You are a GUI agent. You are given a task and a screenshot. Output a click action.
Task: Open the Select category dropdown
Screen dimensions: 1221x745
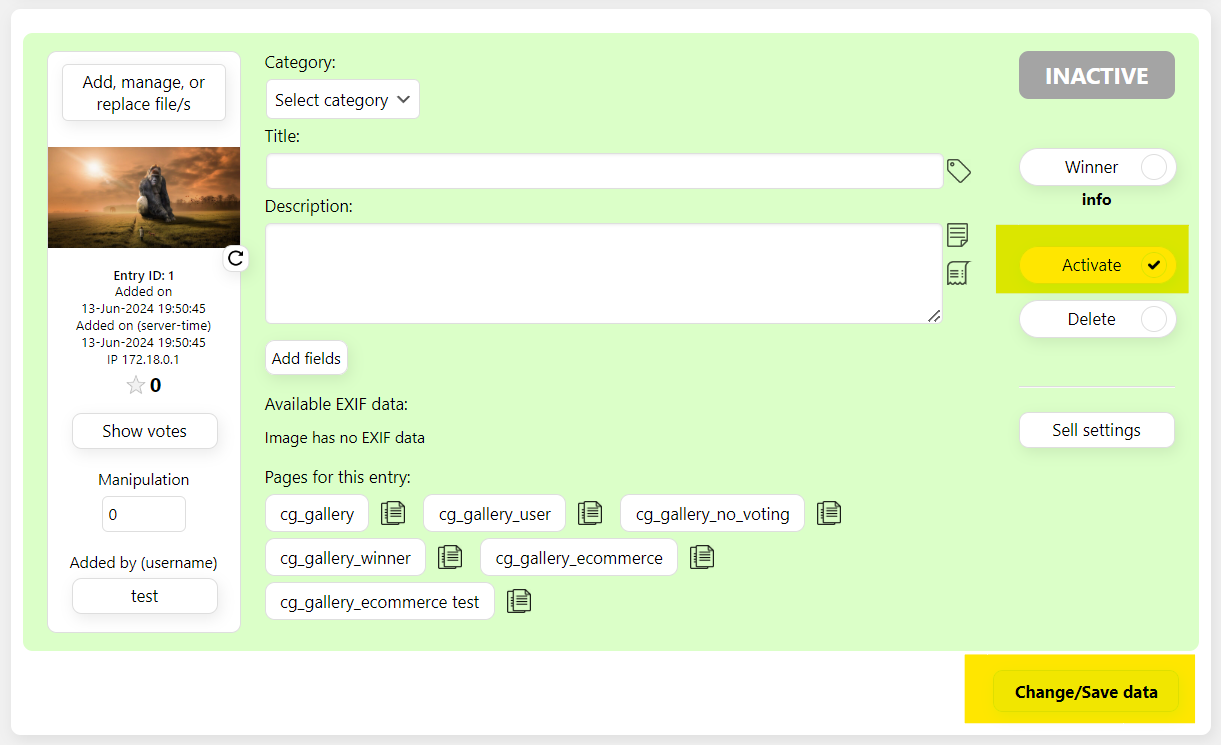pyautogui.click(x=342, y=100)
